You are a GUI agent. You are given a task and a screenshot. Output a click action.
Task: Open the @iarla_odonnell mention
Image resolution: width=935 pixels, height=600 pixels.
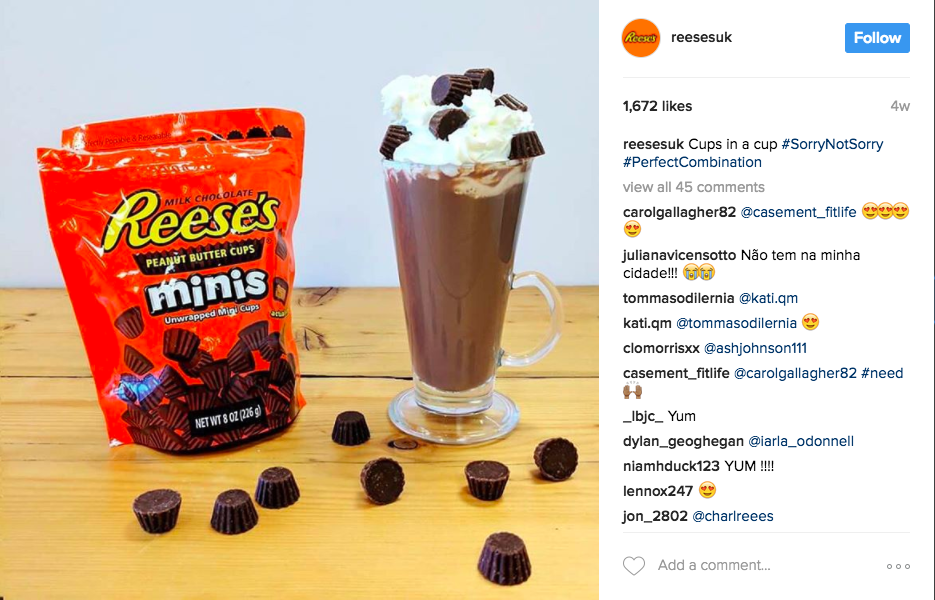click(x=801, y=441)
